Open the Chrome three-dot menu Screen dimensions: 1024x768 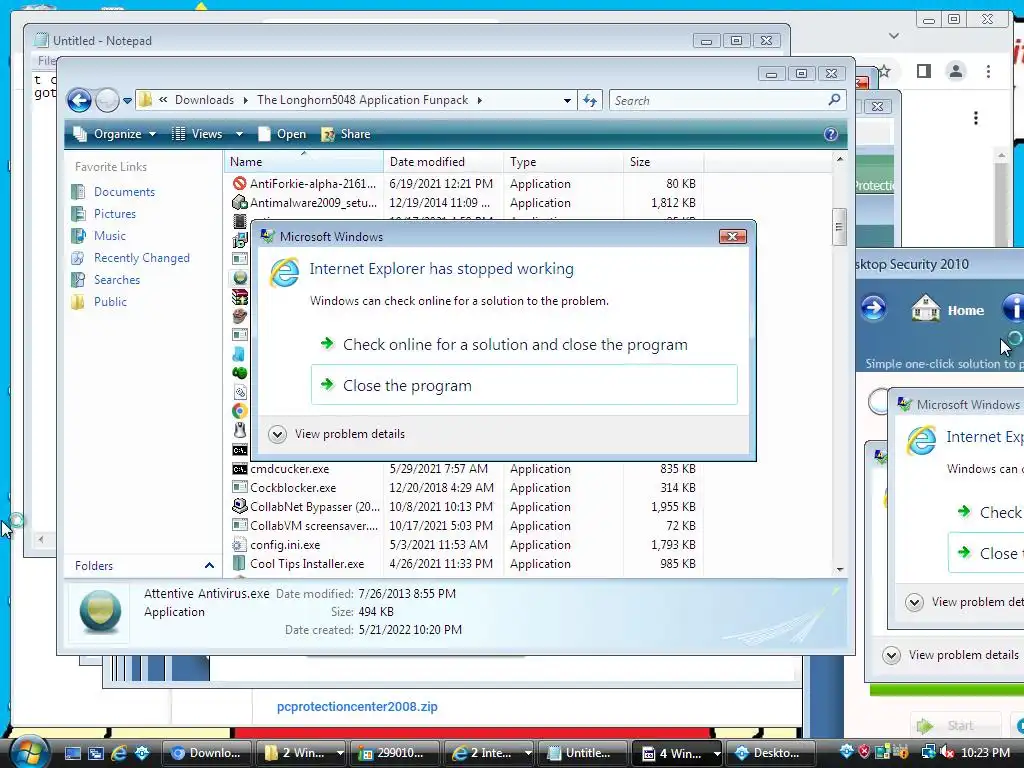click(988, 71)
